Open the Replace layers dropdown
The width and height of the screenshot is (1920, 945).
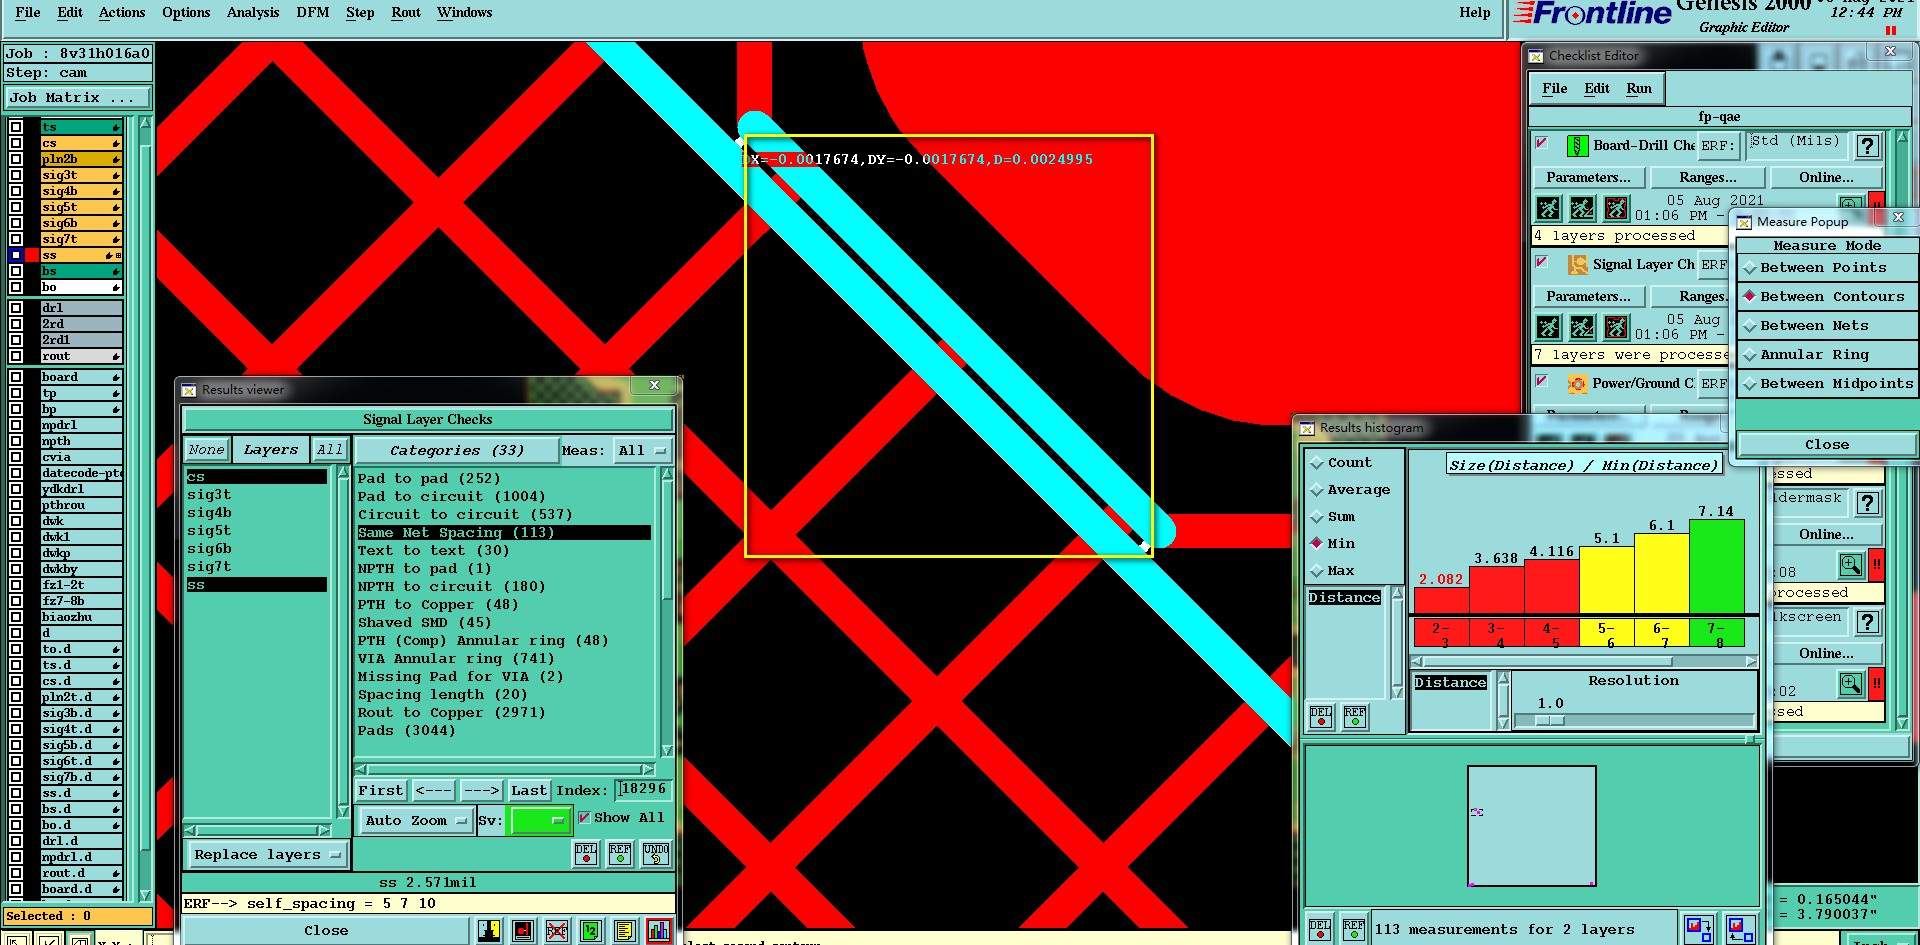point(267,855)
